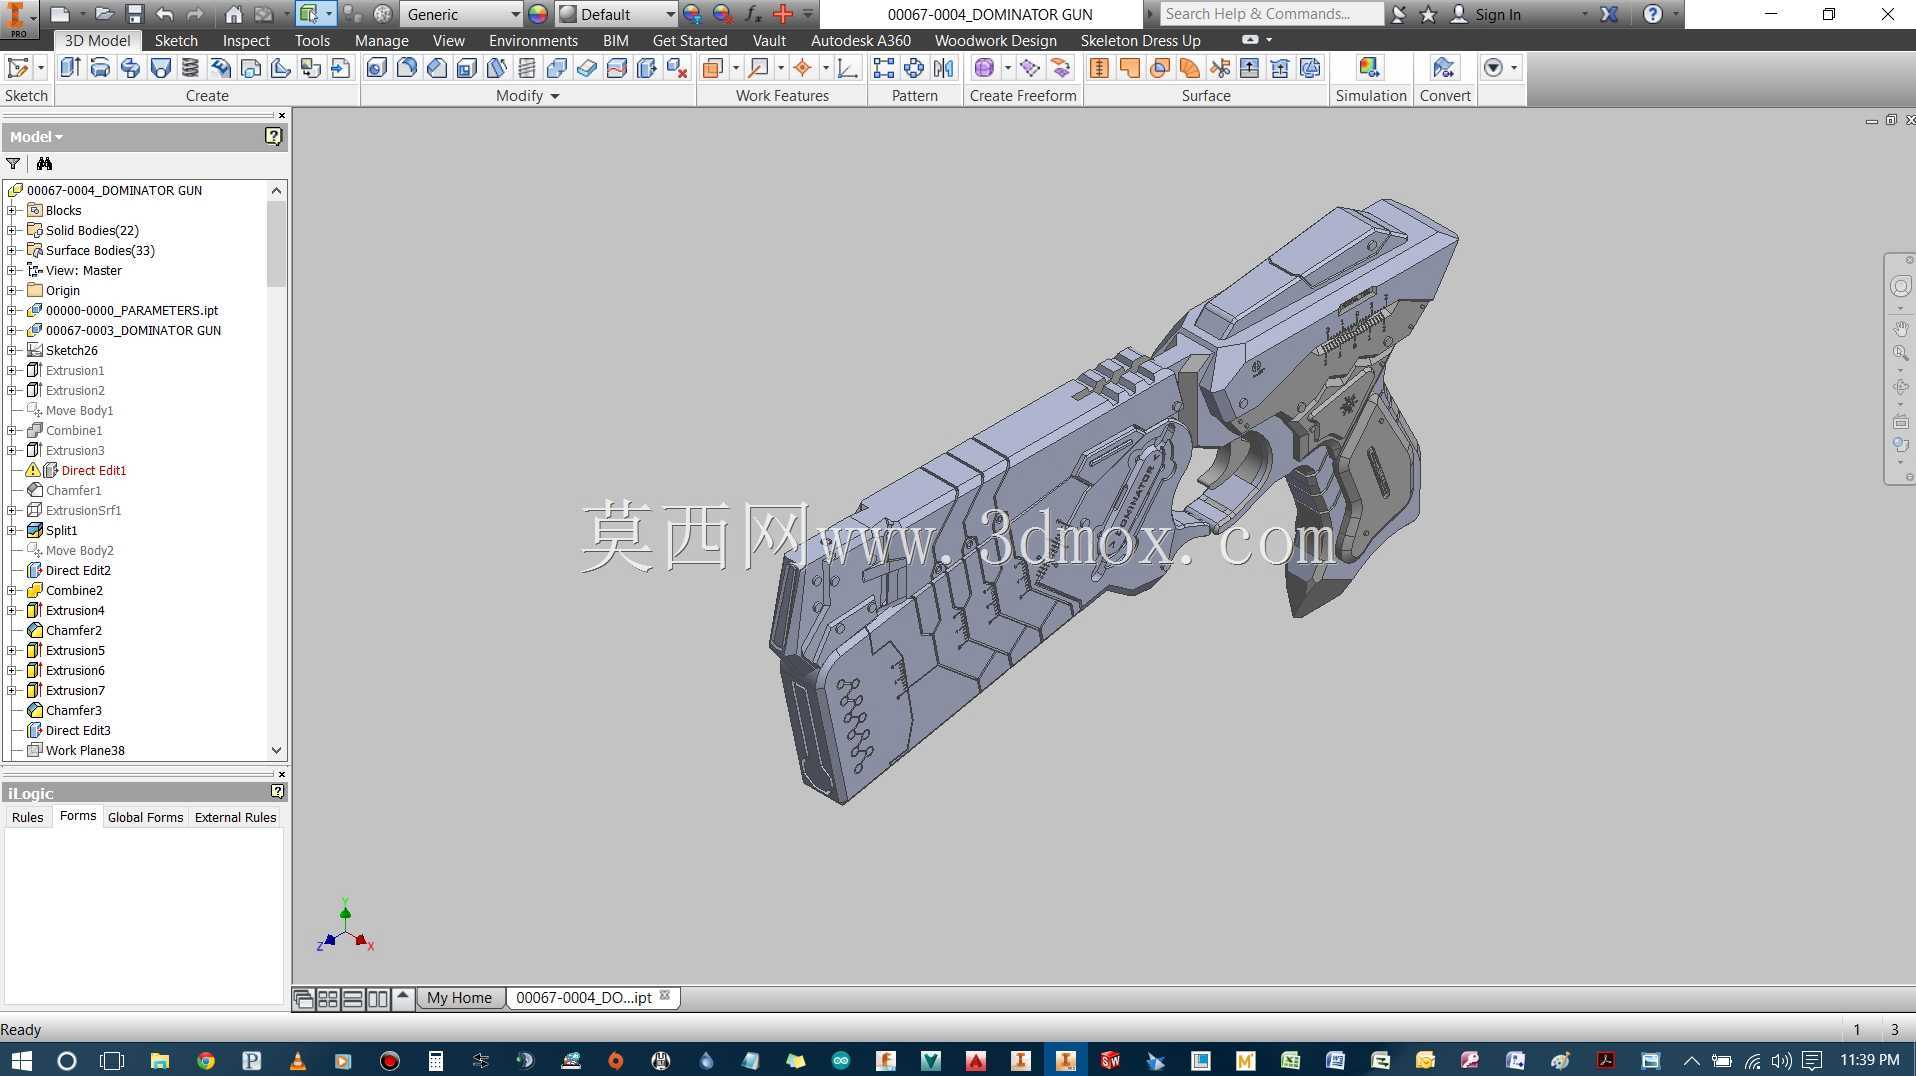Screen dimensions: 1916x1076
Task: Expand the Blocks node in browser
Action: (12, 210)
